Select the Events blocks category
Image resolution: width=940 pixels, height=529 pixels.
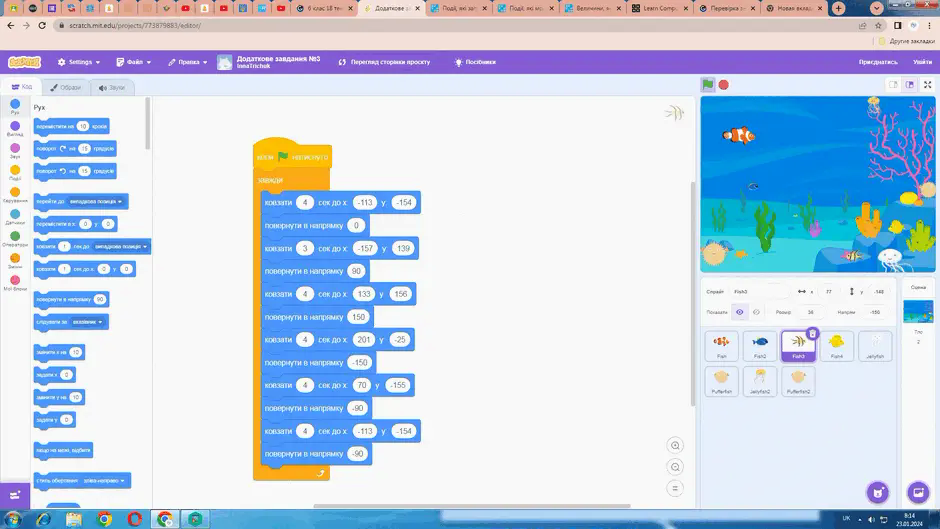pos(15,173)
